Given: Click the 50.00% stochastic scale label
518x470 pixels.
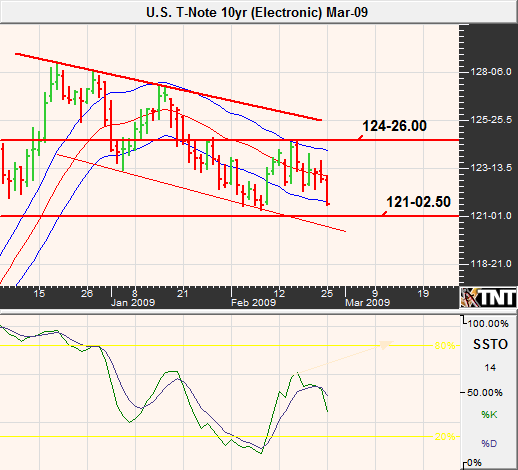Looking at the screenshot, I should tap(485, 393).
